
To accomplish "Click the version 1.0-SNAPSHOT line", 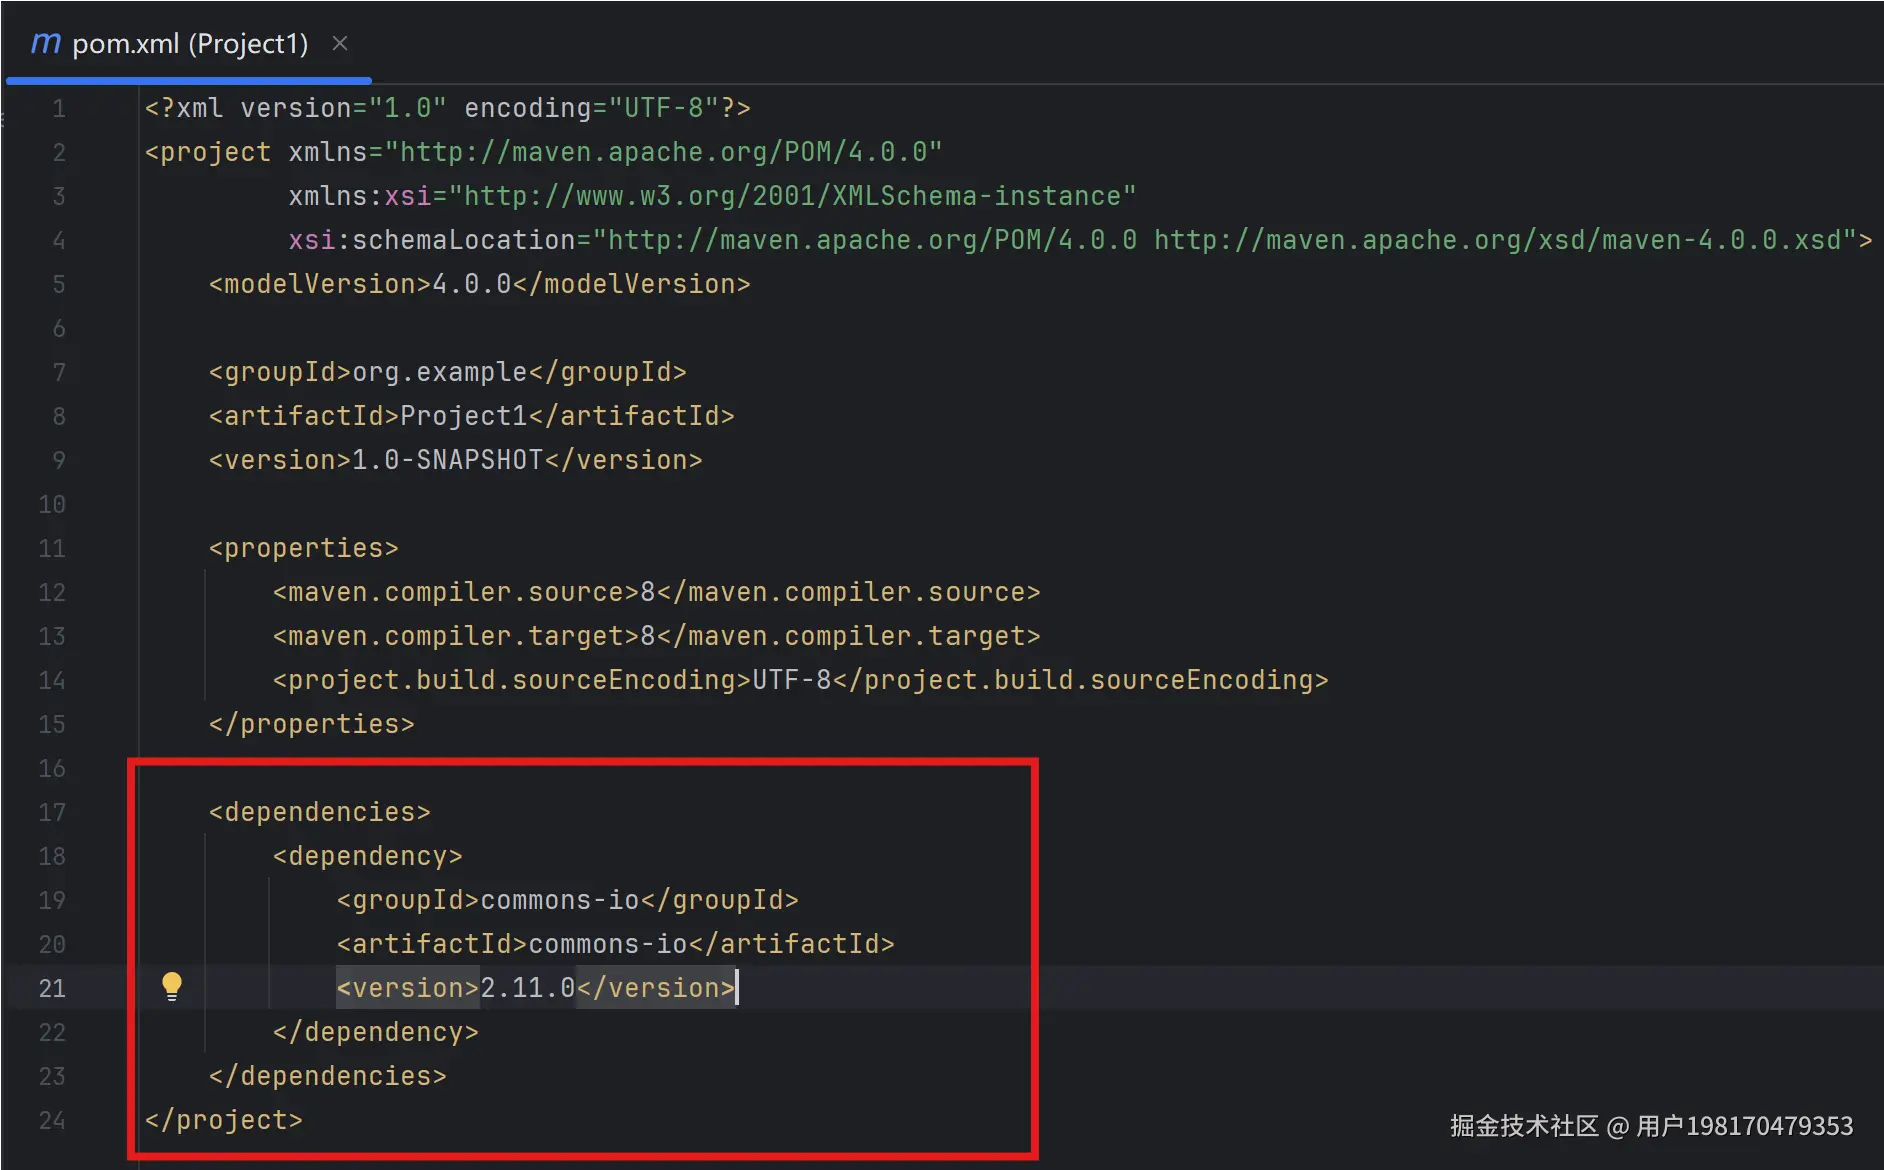I will 456,460.
